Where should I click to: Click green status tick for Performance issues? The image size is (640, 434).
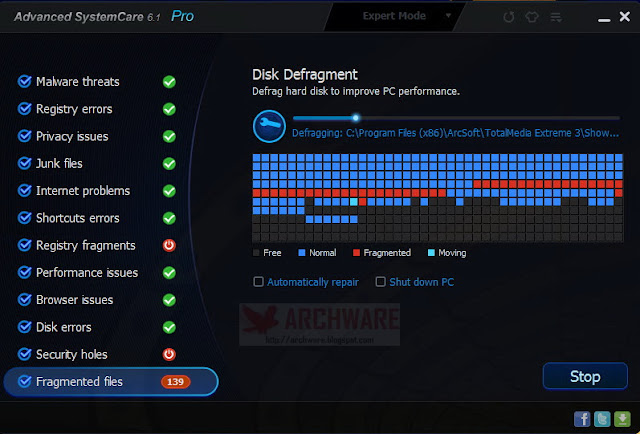click(x=169, y=273)
